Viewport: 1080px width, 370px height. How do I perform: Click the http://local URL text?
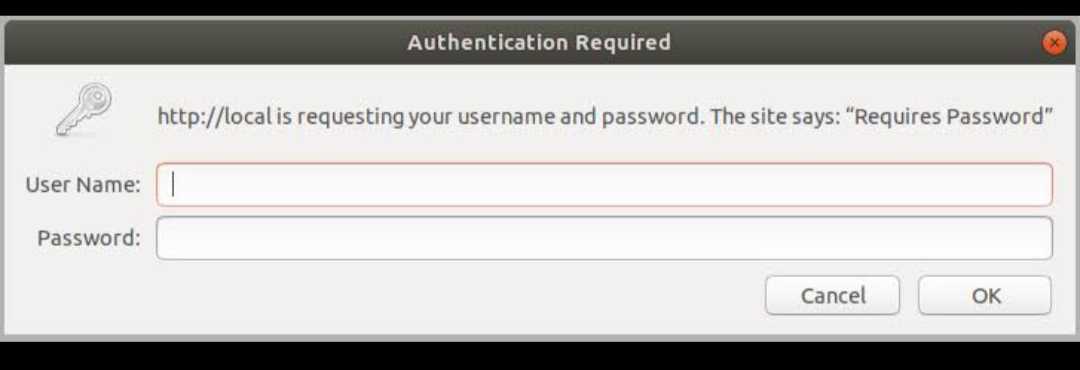coord(215,116)
